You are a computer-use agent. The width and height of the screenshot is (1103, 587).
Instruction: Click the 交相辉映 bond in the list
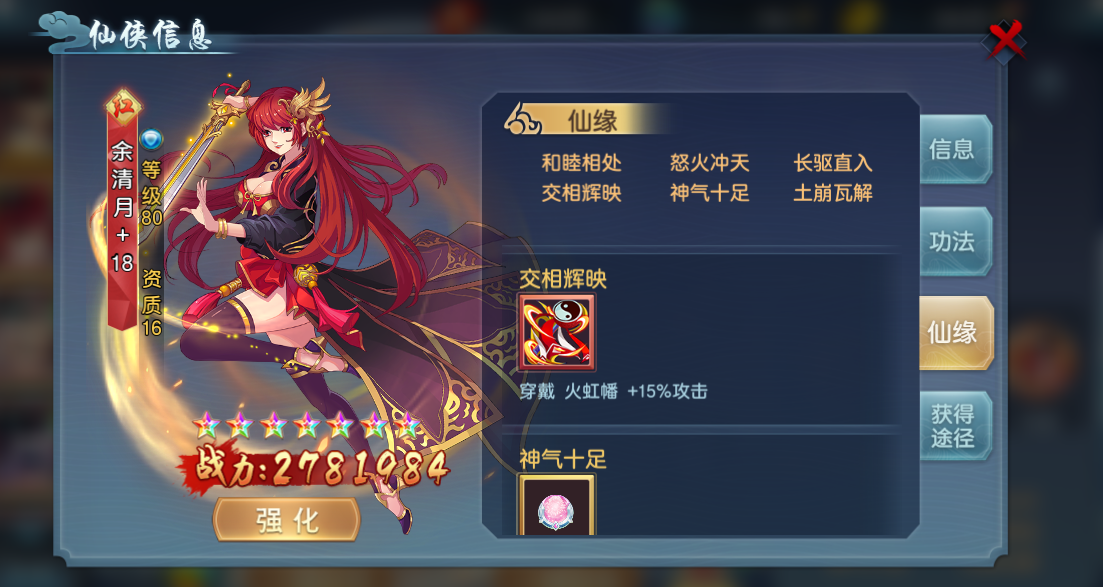[582, 193]
